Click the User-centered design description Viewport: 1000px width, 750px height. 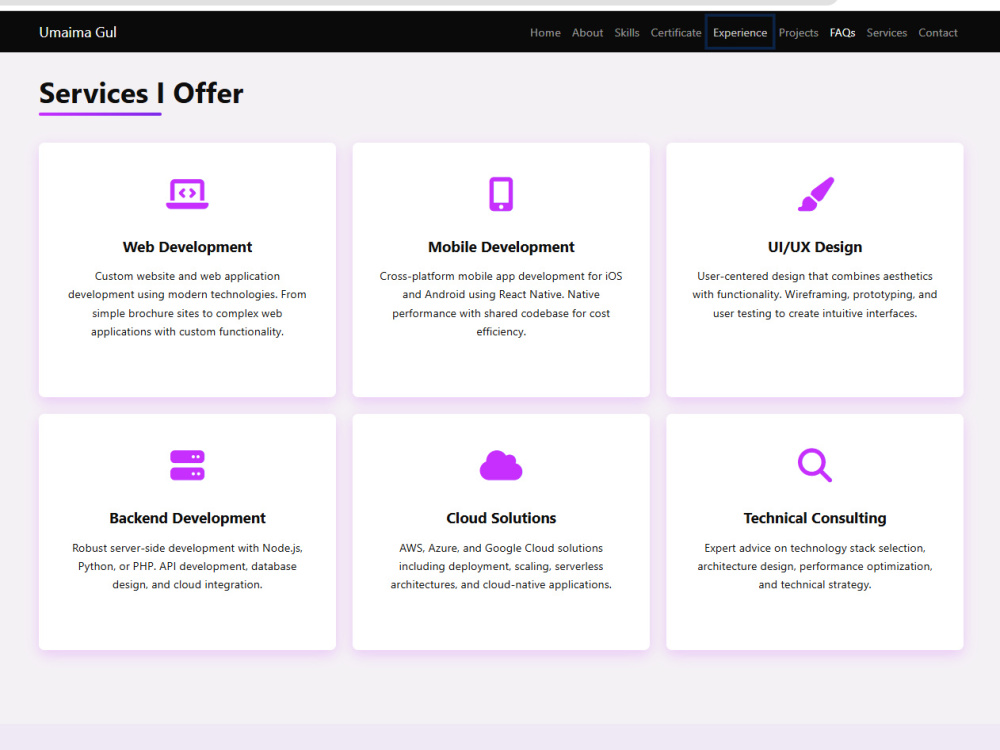(x=814, y=295)
